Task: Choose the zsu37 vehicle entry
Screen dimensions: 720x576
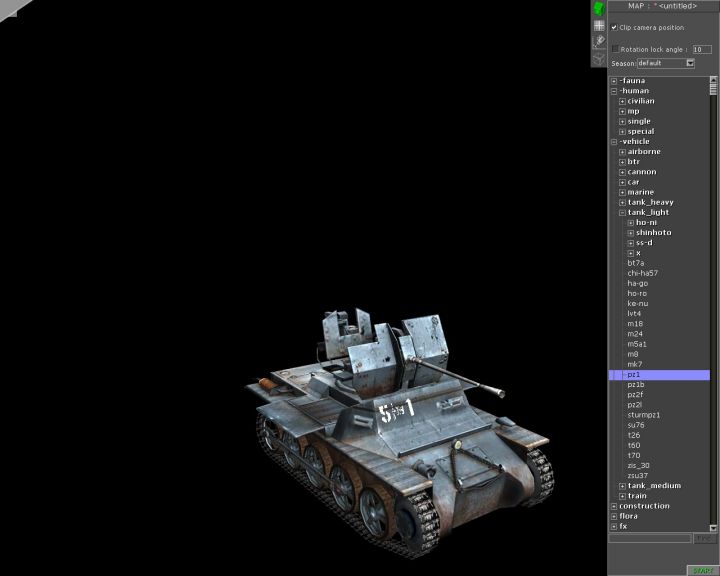Action: pyautogui.click(x=638, y=475)
